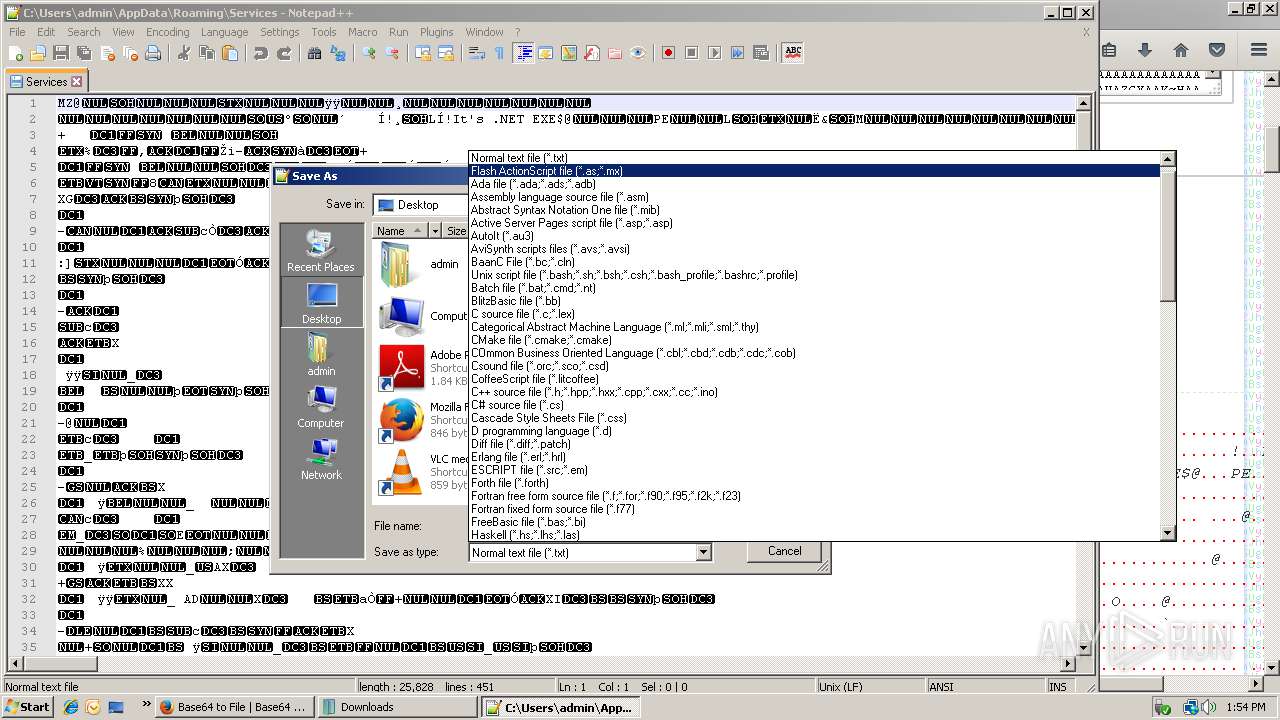Screen dimensions: 1280x720
Task: Click the file type list scrollbar thumb
Action: [1168, 233]
